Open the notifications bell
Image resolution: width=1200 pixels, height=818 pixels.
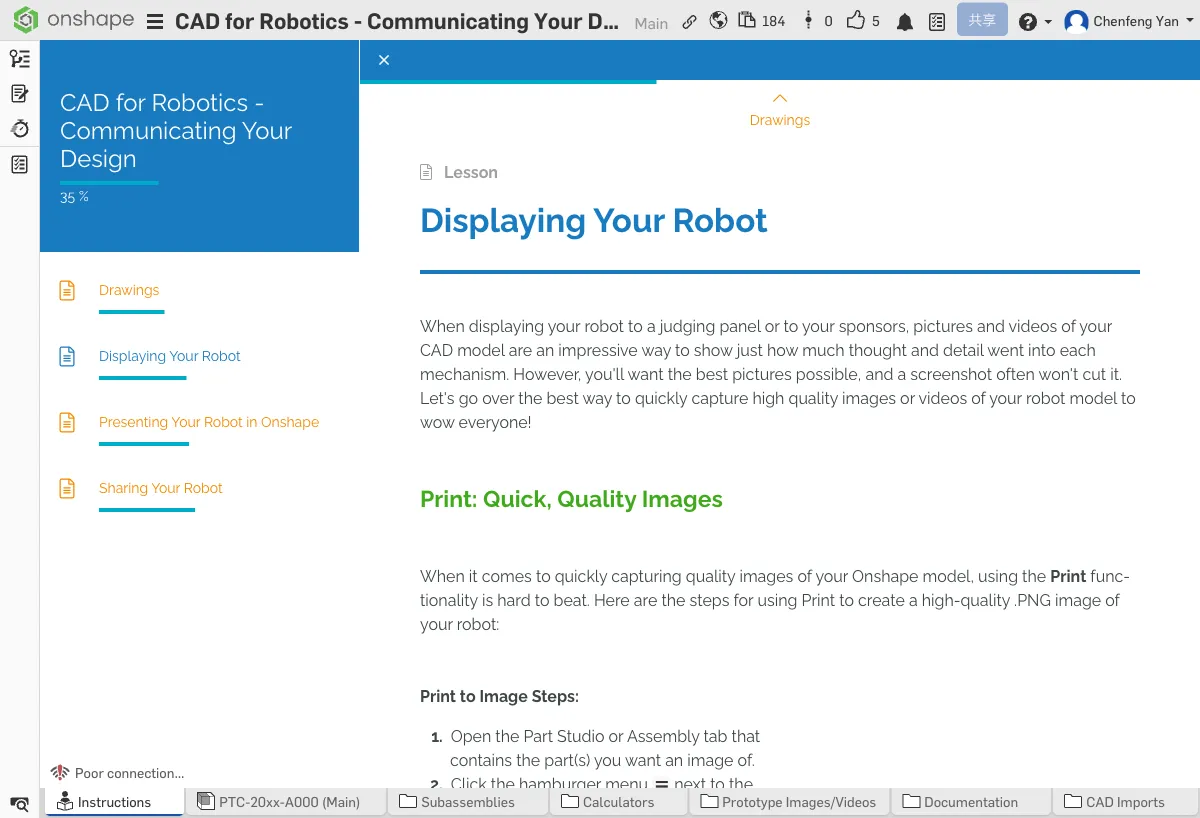(x=905, y=22)
